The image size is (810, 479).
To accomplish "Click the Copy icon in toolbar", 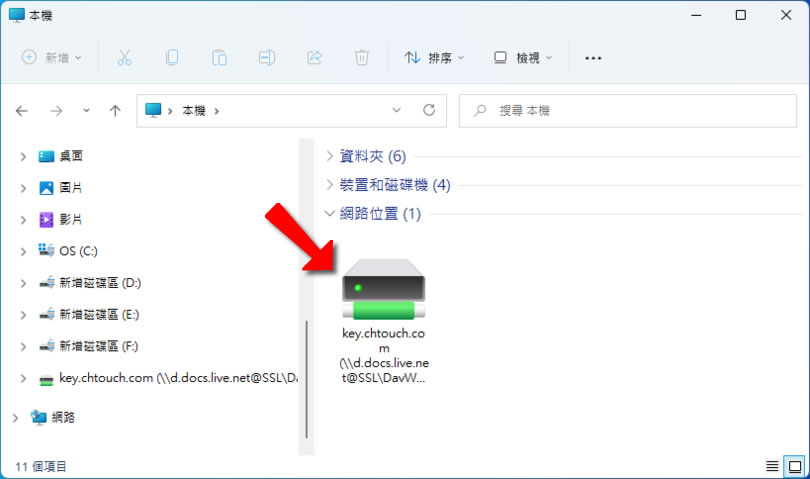I will (172, 57).
